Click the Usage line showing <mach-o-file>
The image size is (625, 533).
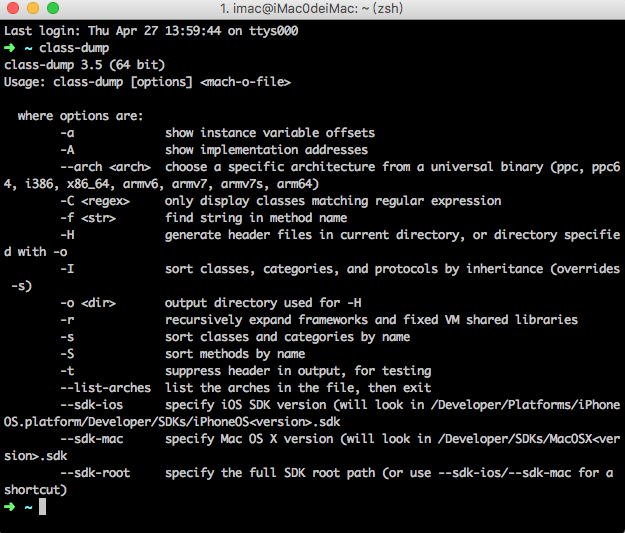click(x=147, y=82)
